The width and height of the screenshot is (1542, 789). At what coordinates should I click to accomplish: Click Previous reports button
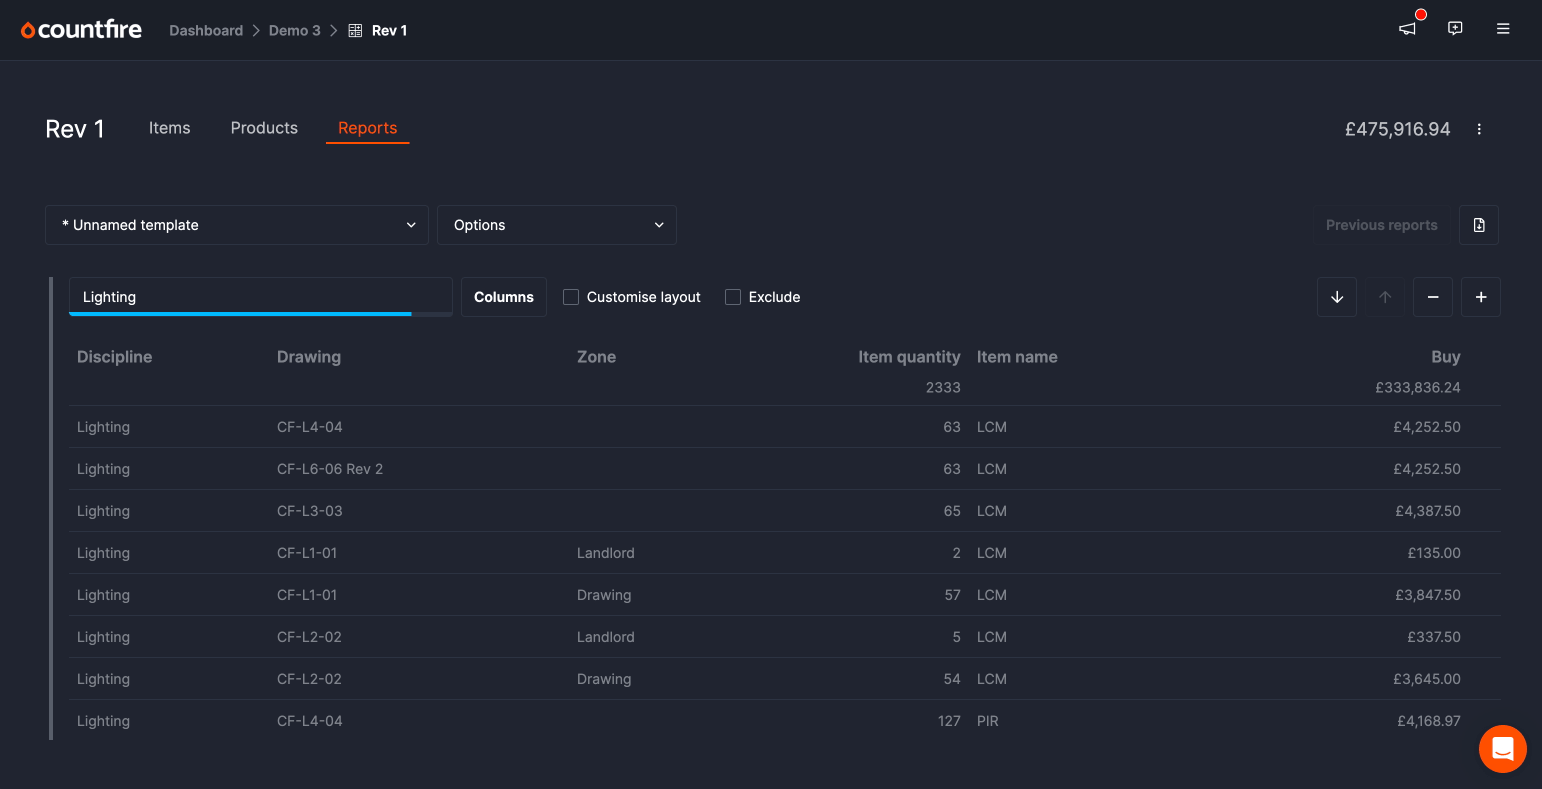tap(1382, 225)
